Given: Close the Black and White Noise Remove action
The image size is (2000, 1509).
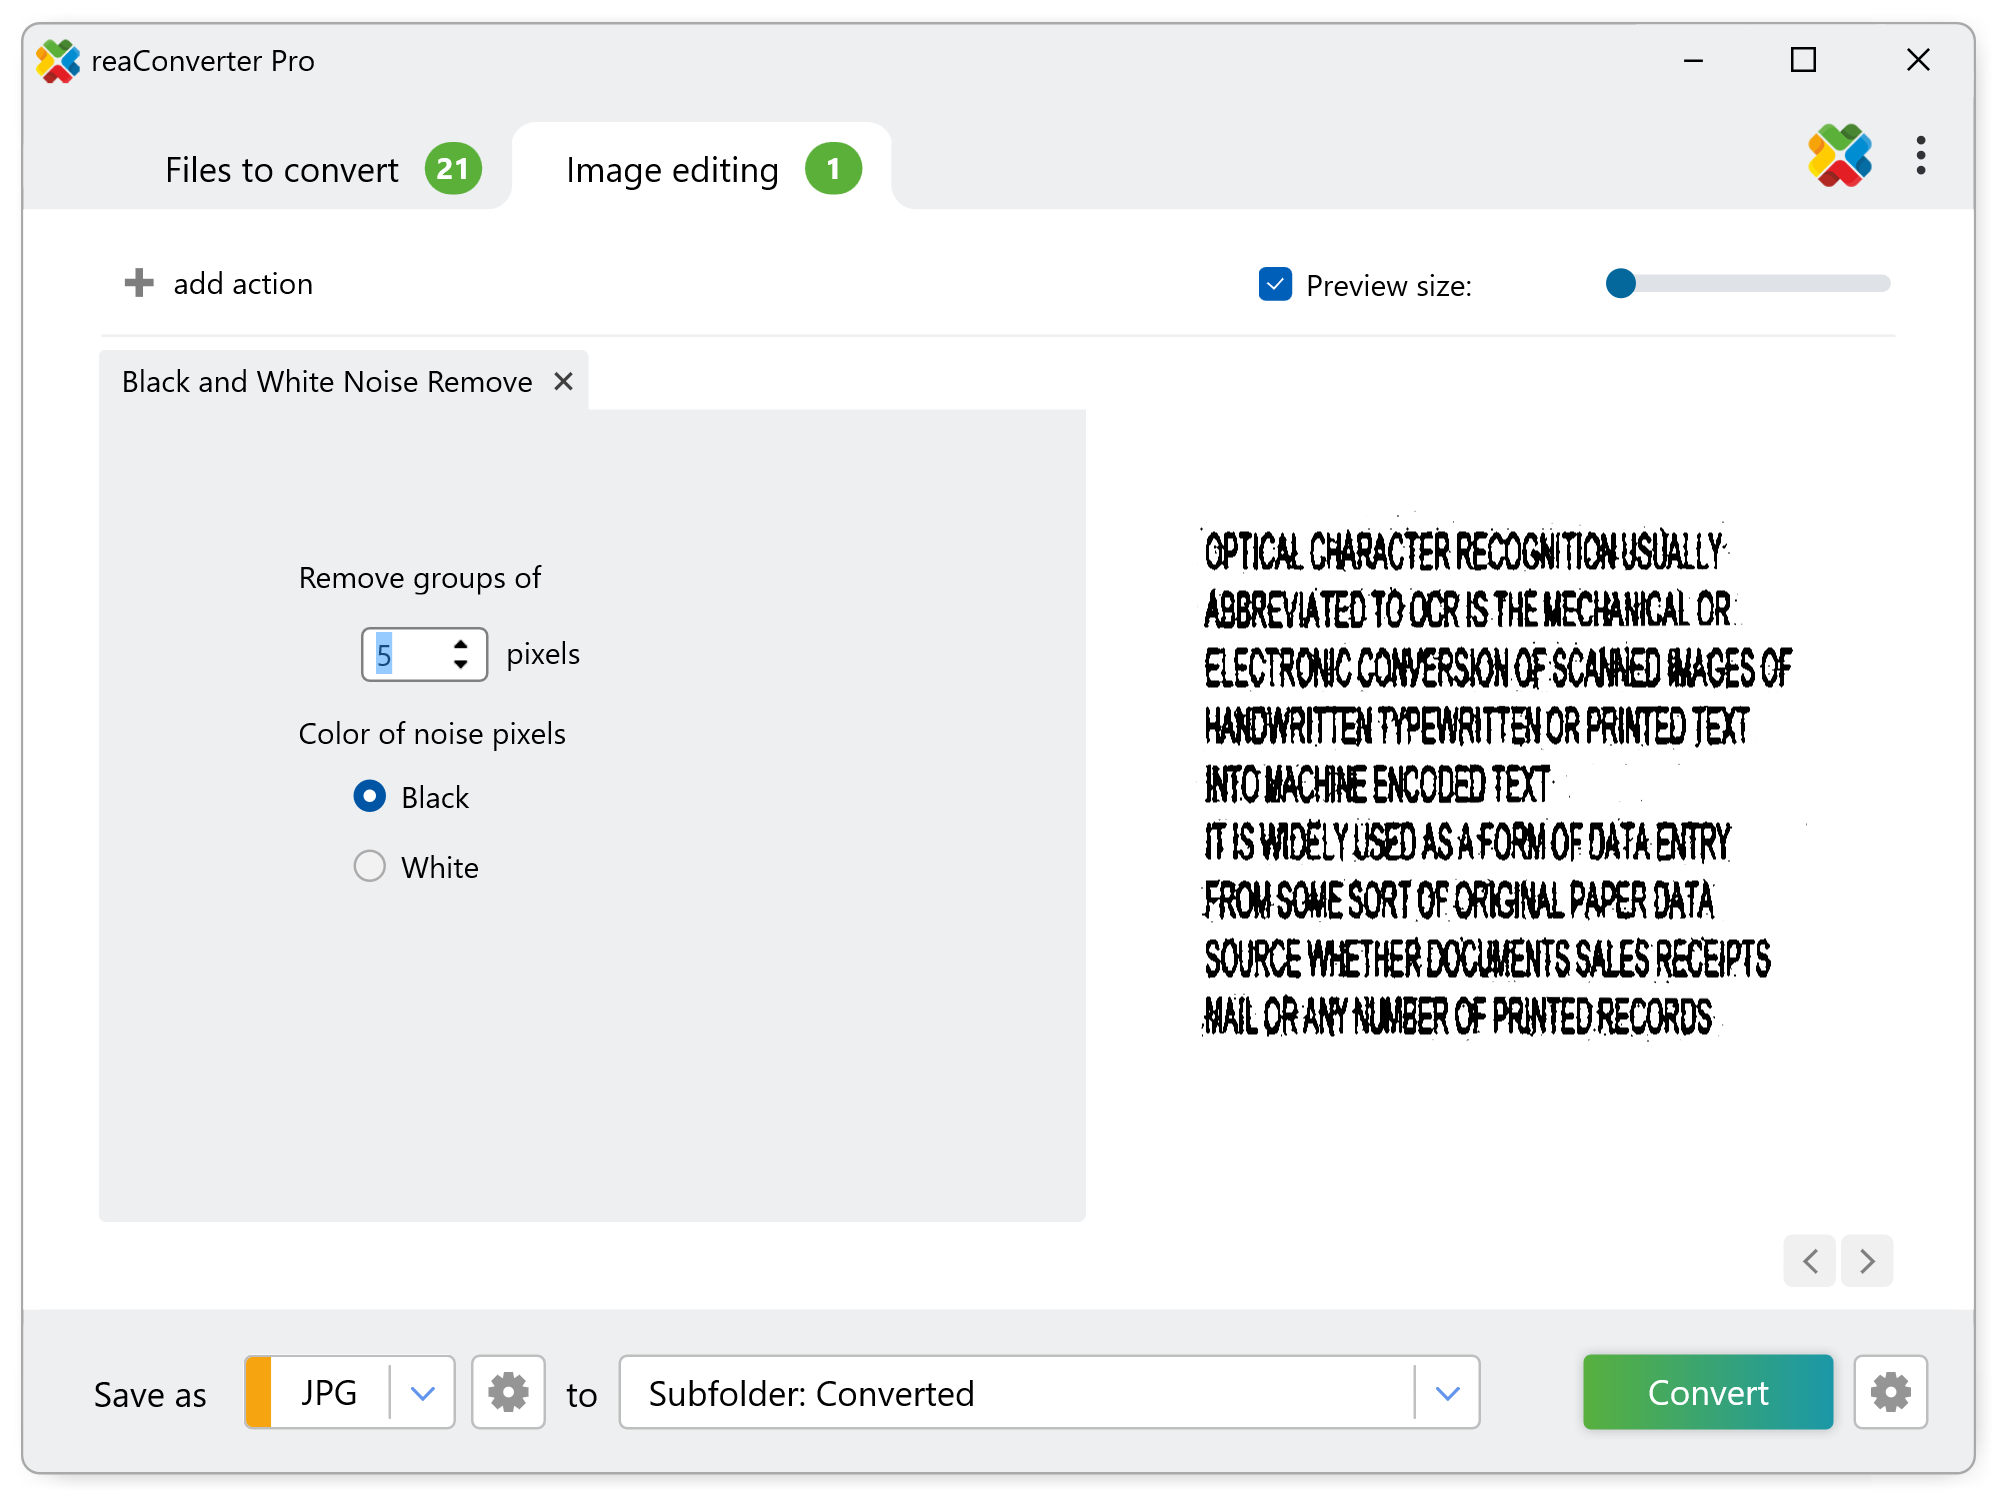Looking at the screenshot, I should (563, 381).
